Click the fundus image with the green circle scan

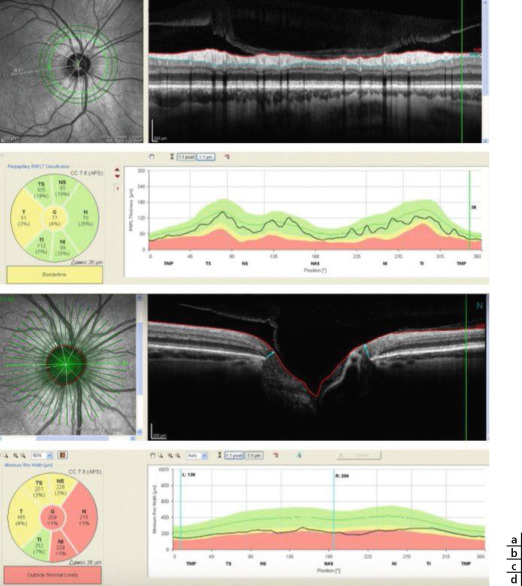[71, 71]
